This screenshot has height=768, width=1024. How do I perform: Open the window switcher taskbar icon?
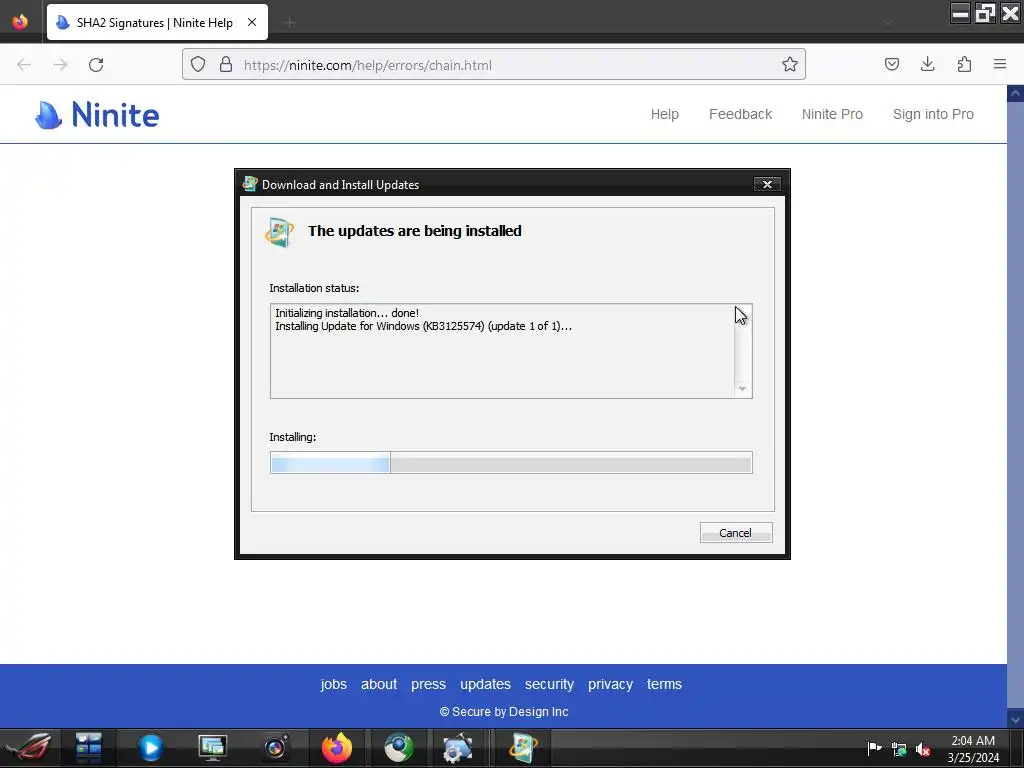tap(89, 748)
